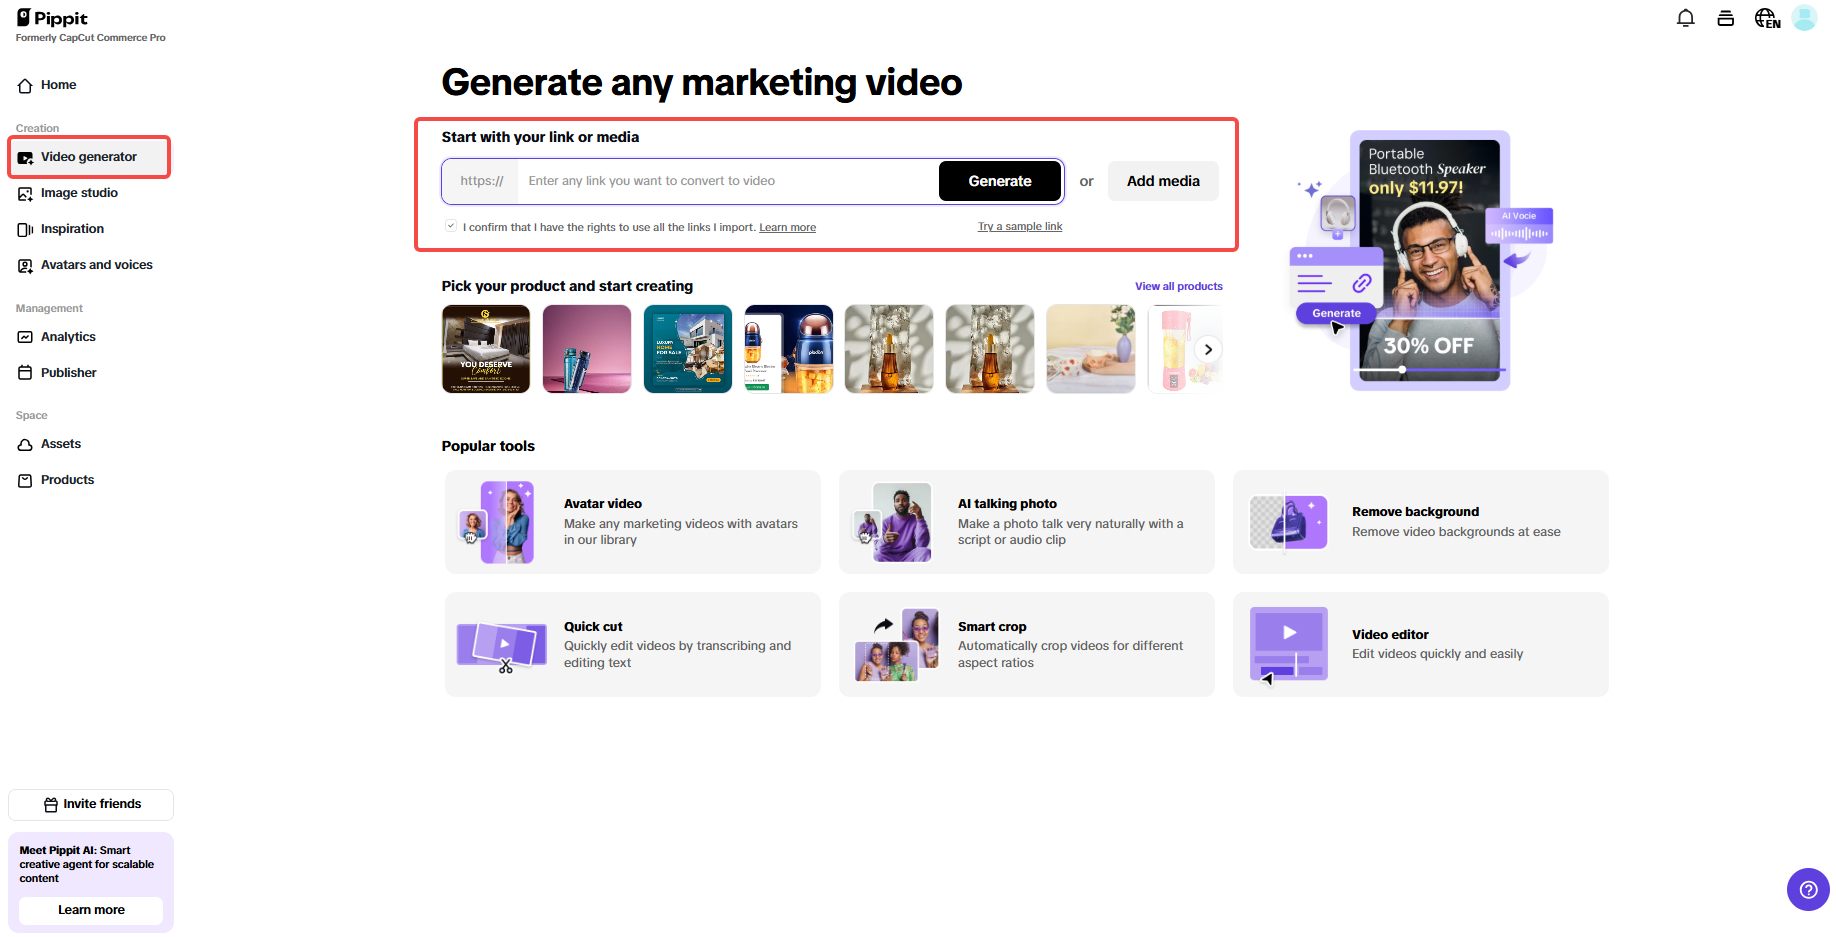Image resolution: width=1836 pixels, height=937 pixels.
Task: Open the account menu via the profile avatar
Action: (x=1804, y=18)
